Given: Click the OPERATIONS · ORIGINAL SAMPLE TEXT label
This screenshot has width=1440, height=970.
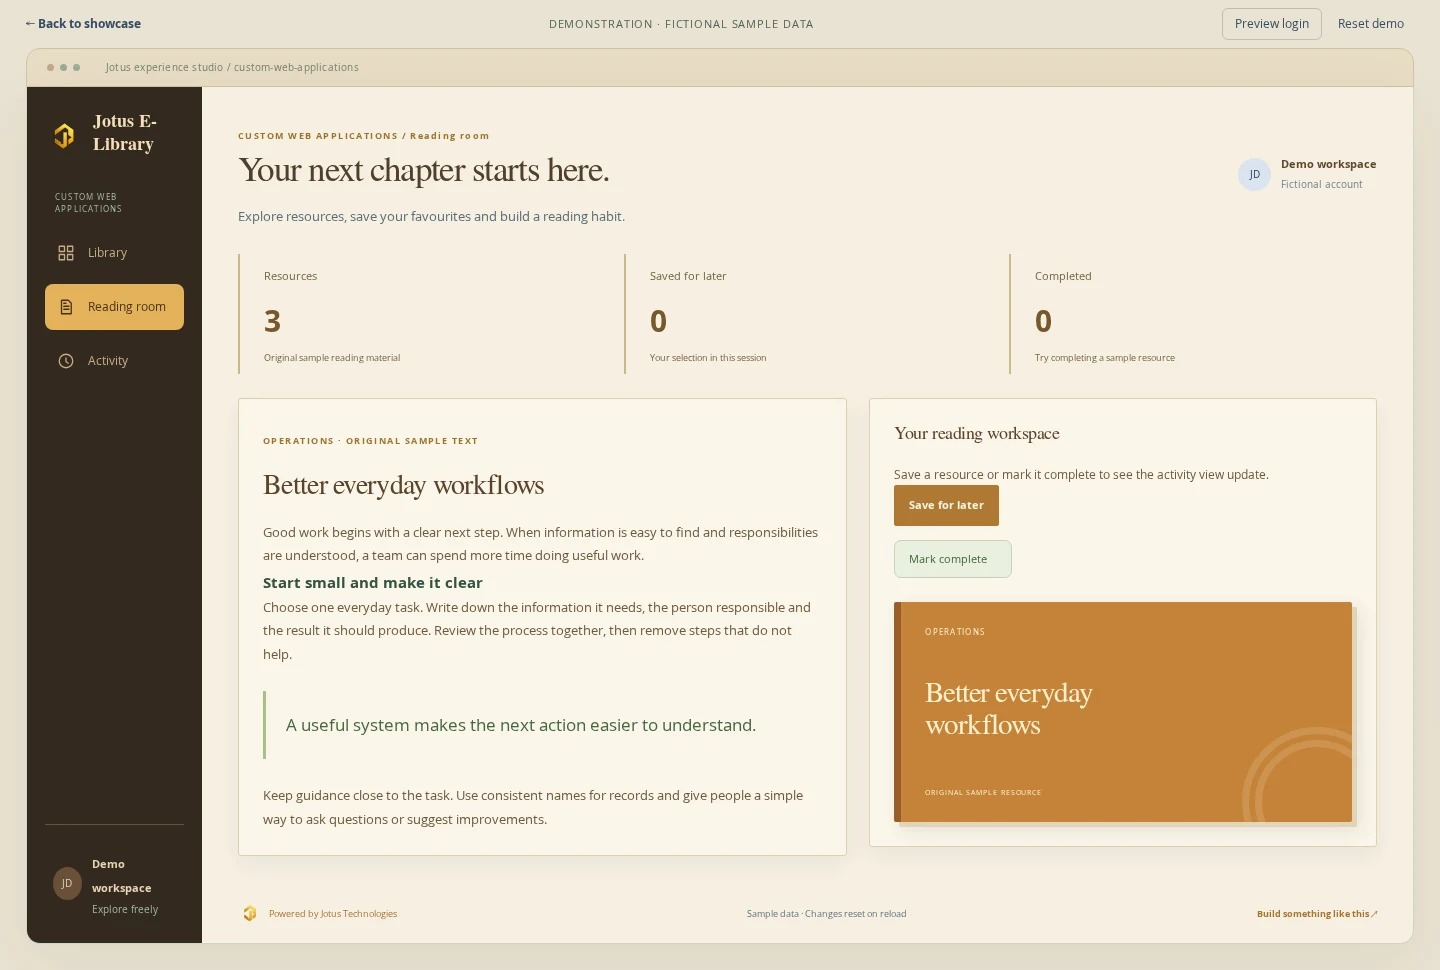Looking at the screenshot, I should [370, 441].
